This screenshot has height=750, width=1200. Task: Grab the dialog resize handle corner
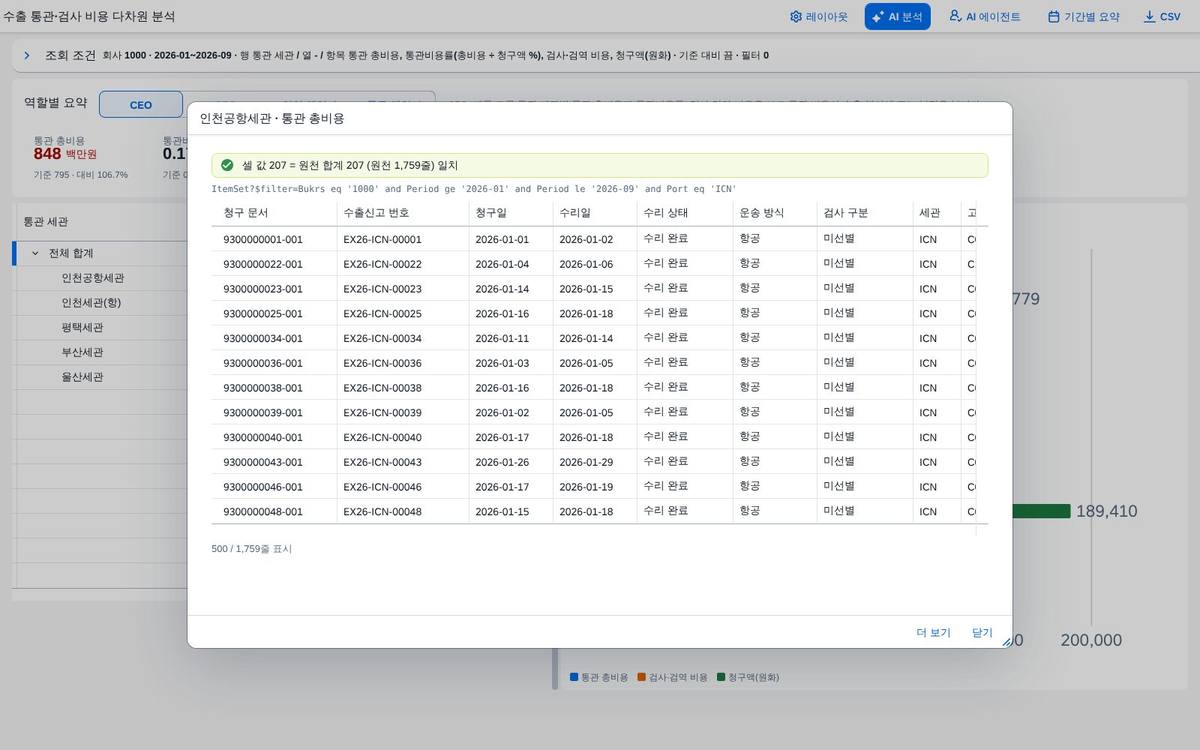pyautogui.click(x=1007, y=643)
